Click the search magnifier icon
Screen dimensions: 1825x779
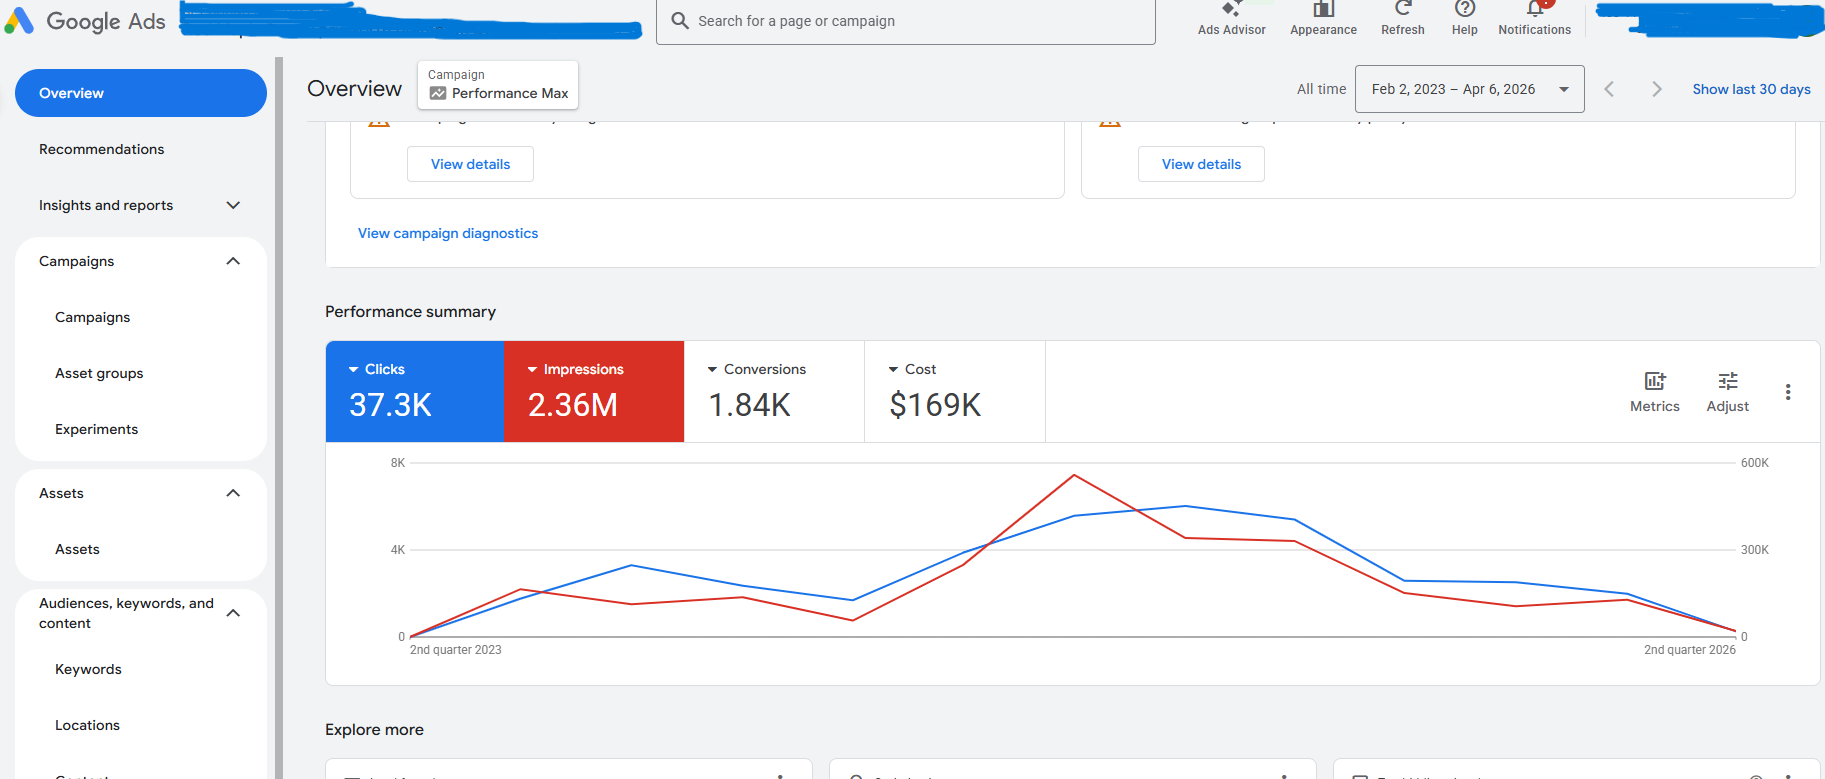click(x=680, y=21)
